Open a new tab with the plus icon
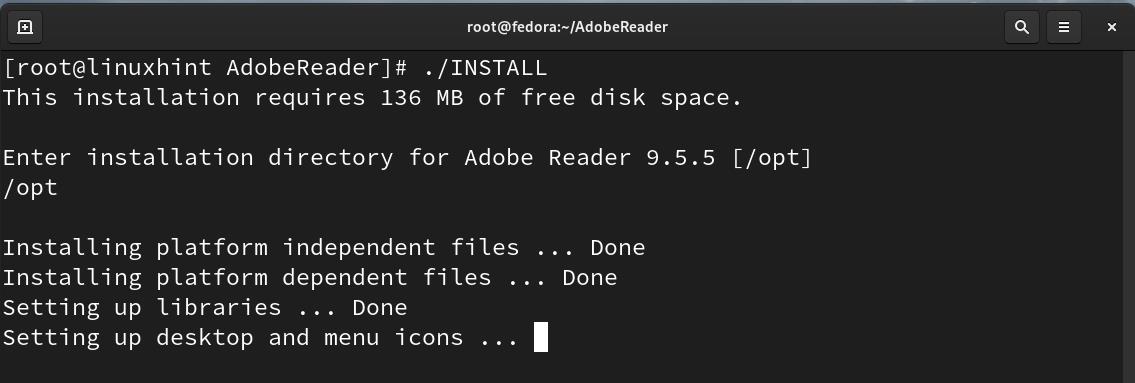Screen dimensions: 1135x383 click(25, 28)
